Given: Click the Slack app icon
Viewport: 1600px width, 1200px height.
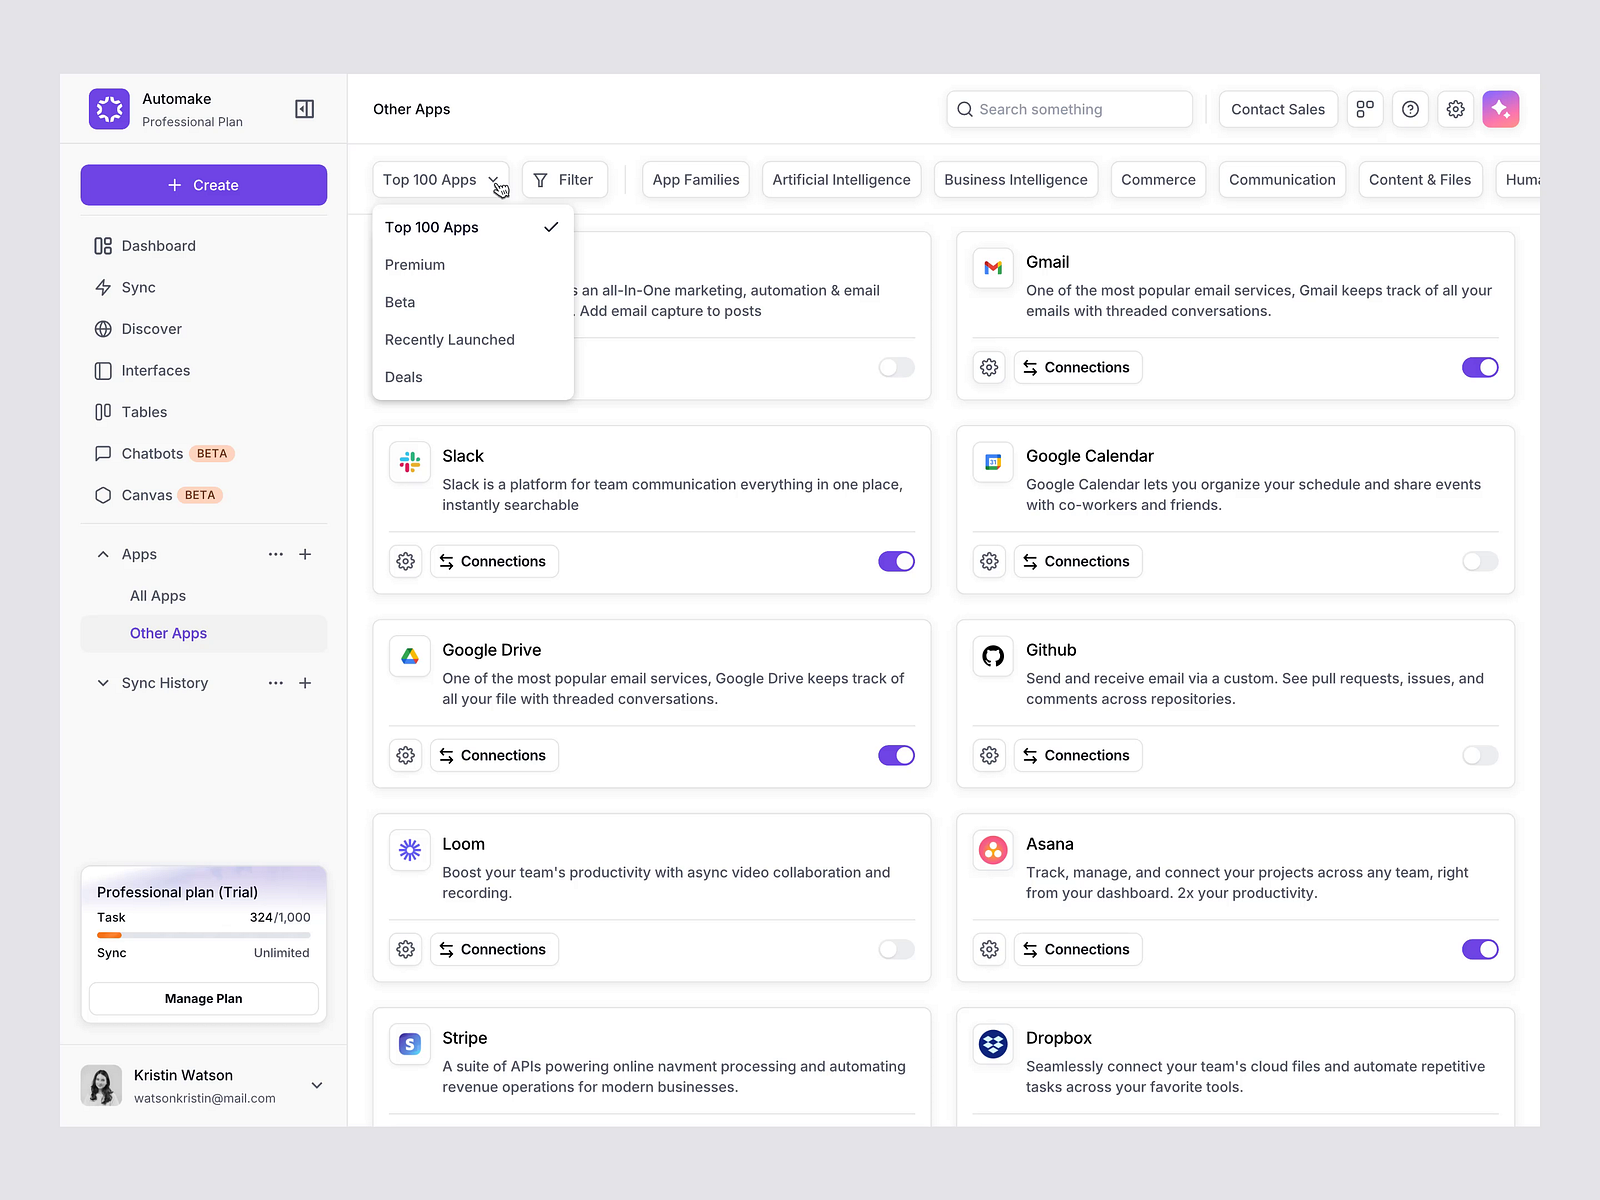Looking at the screenshot, I should [x=409, y=461].
